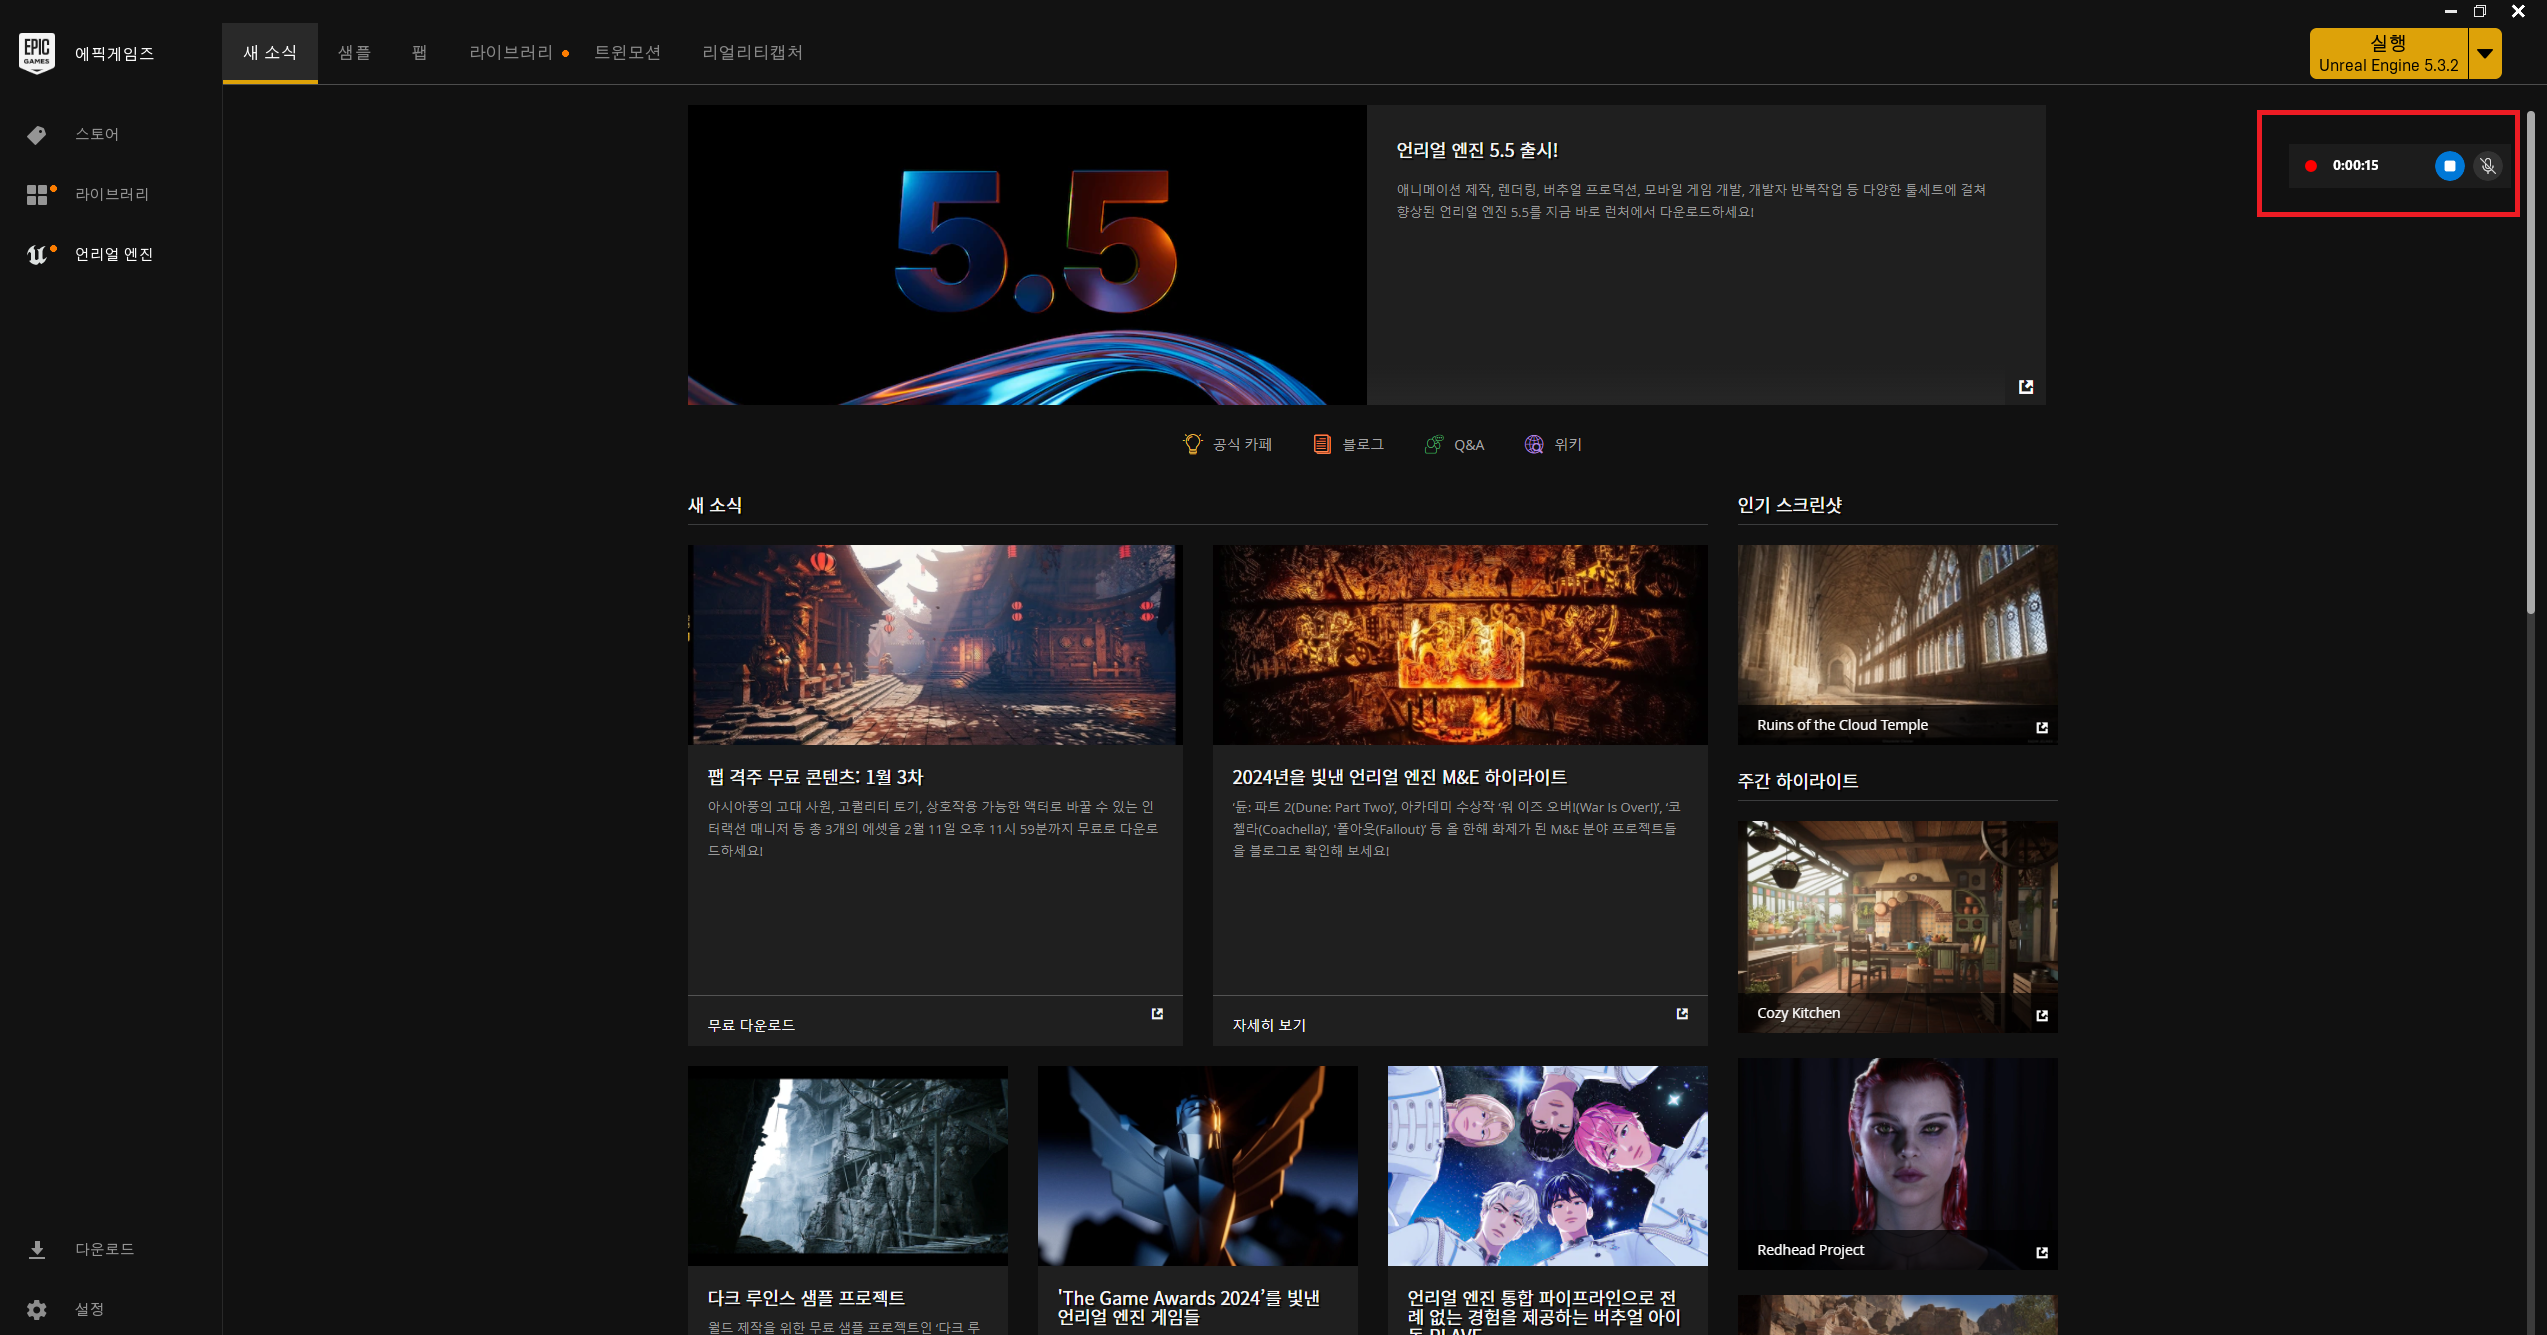Click the Epic Games logo icon
The height and width of the screenshot is (1335, 2547).
point(37,52)
